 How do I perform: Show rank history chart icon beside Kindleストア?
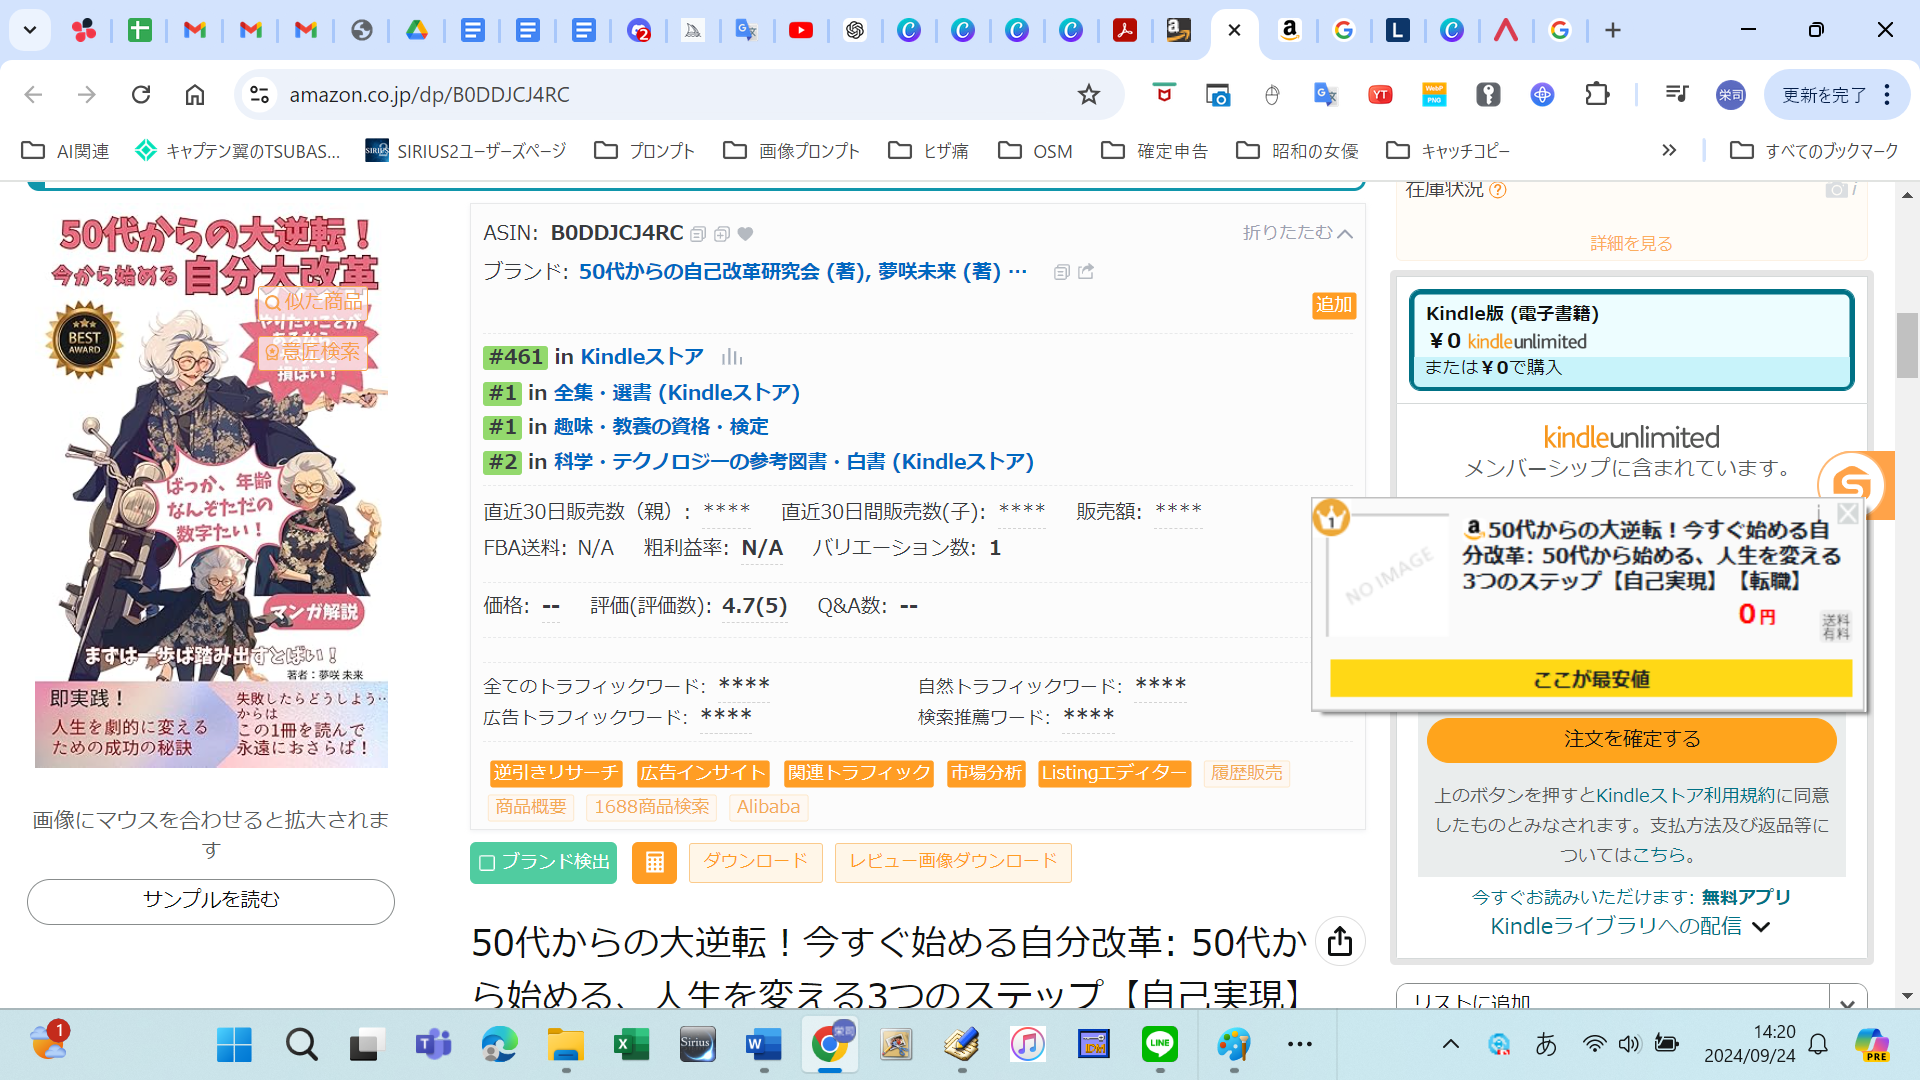click(x=732, y=357)
